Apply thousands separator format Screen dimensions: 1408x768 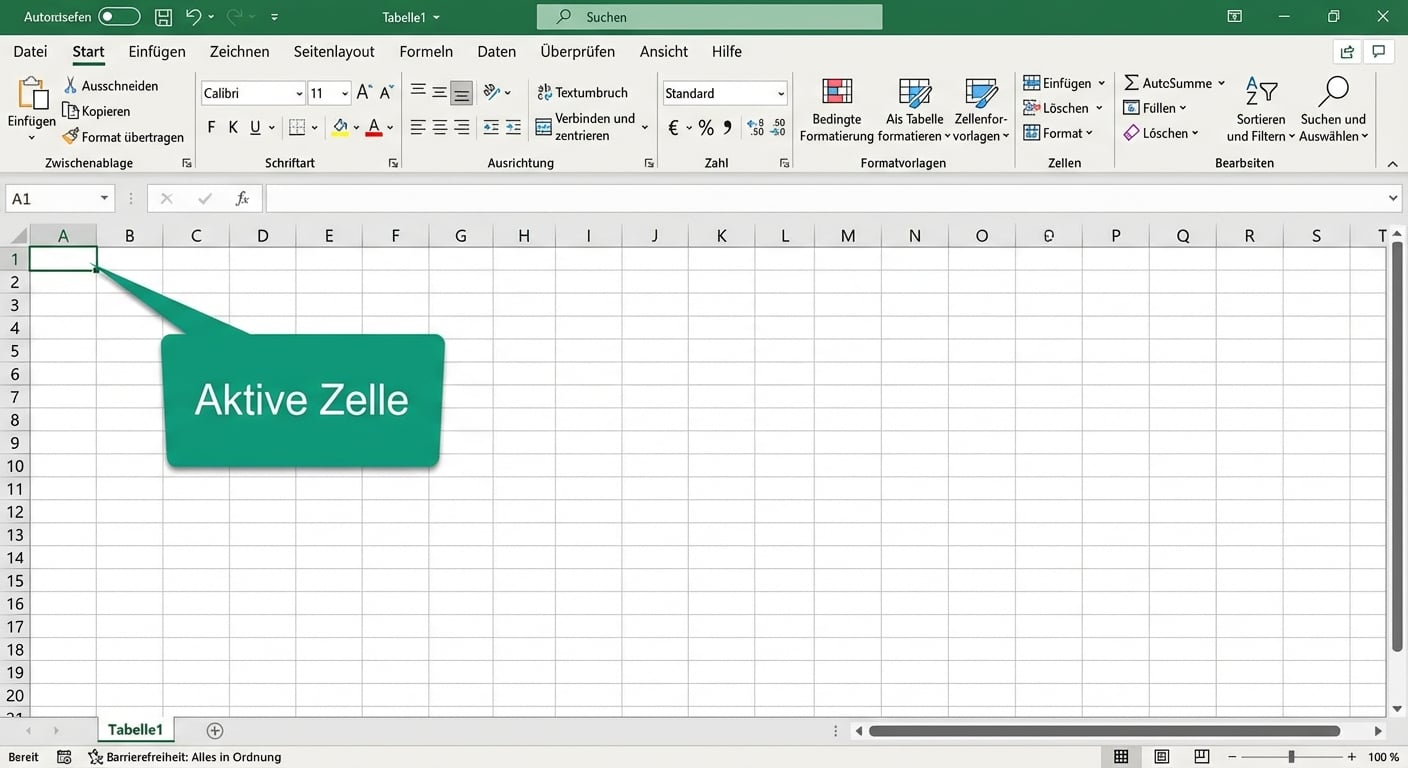point(728,127)
